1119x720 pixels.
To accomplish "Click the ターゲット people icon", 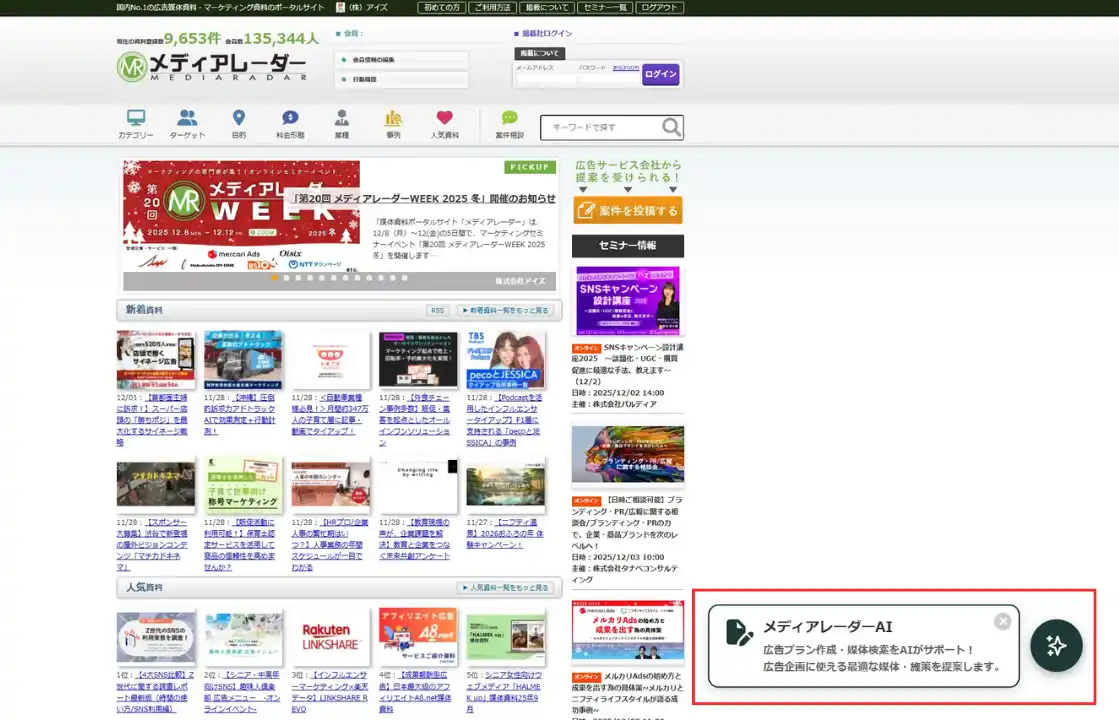I will (x=187, y=118).
